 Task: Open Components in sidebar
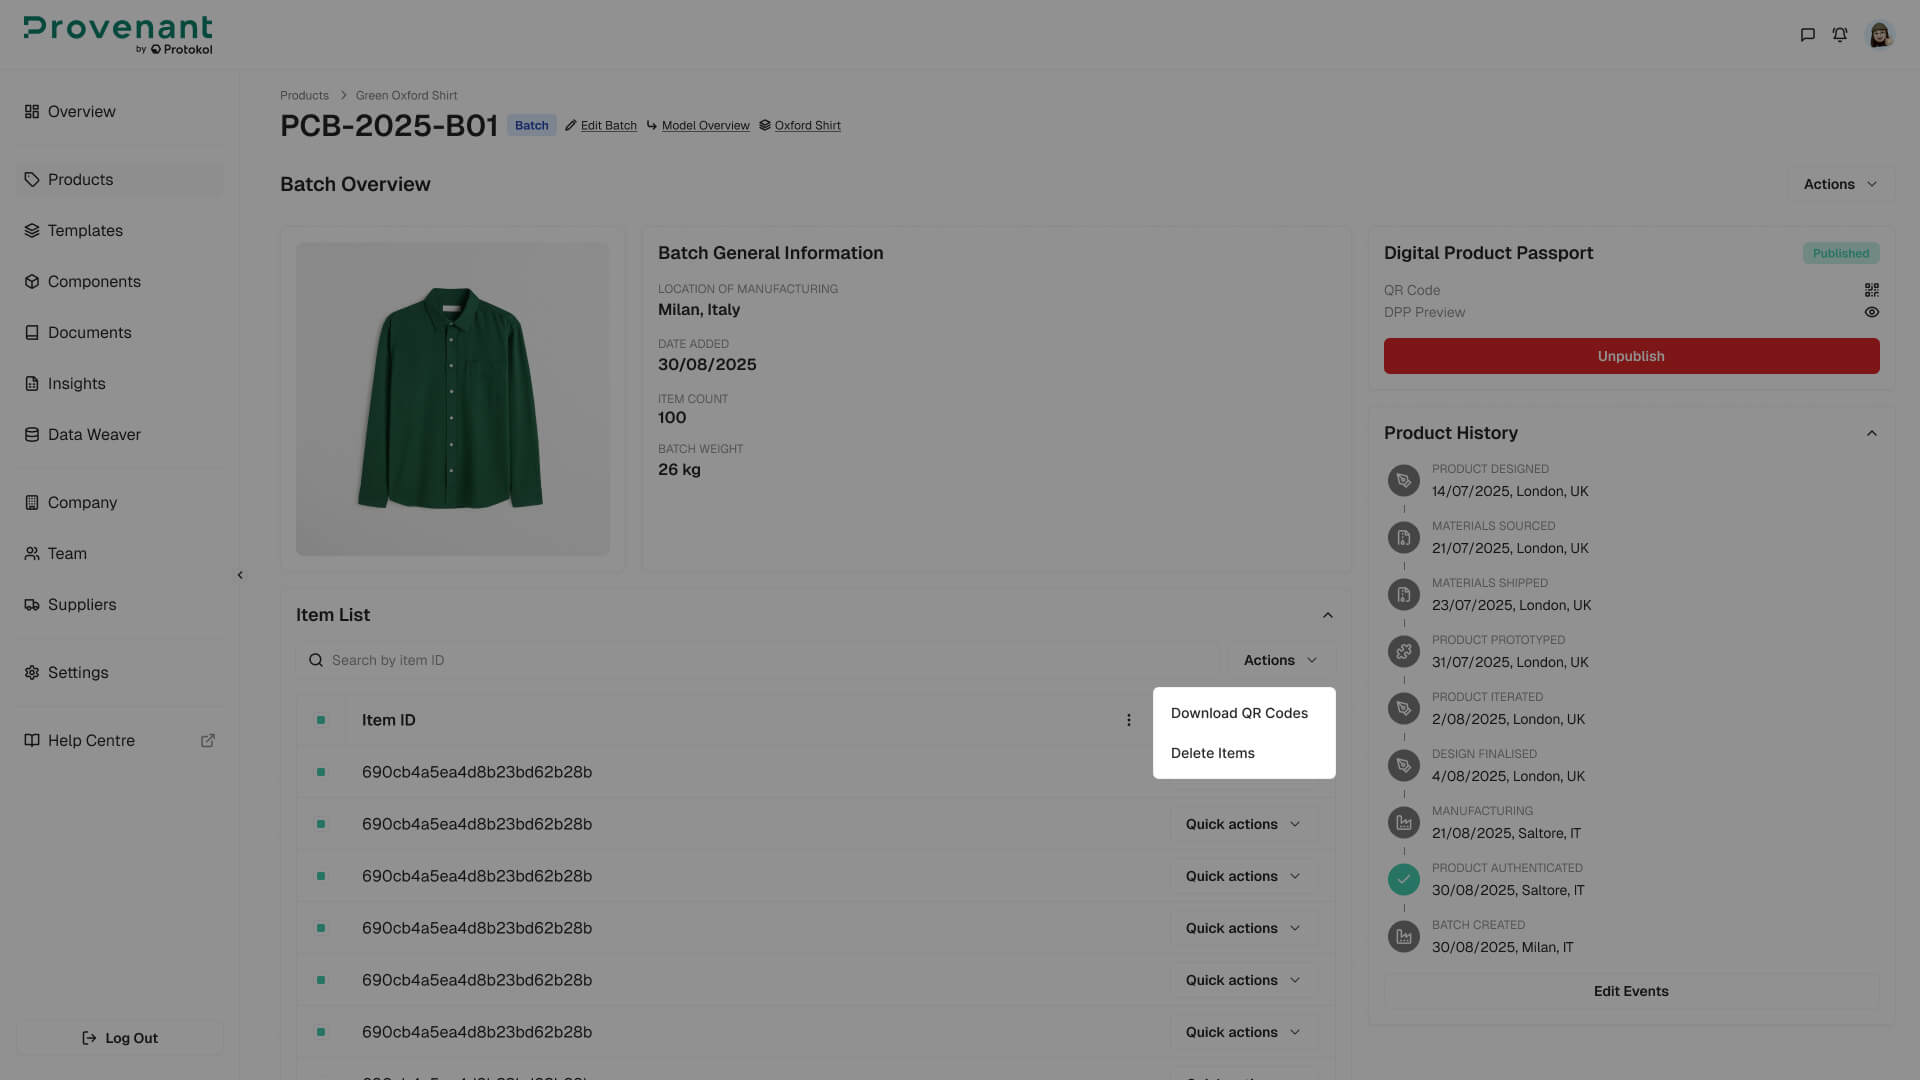click(120, 282)
